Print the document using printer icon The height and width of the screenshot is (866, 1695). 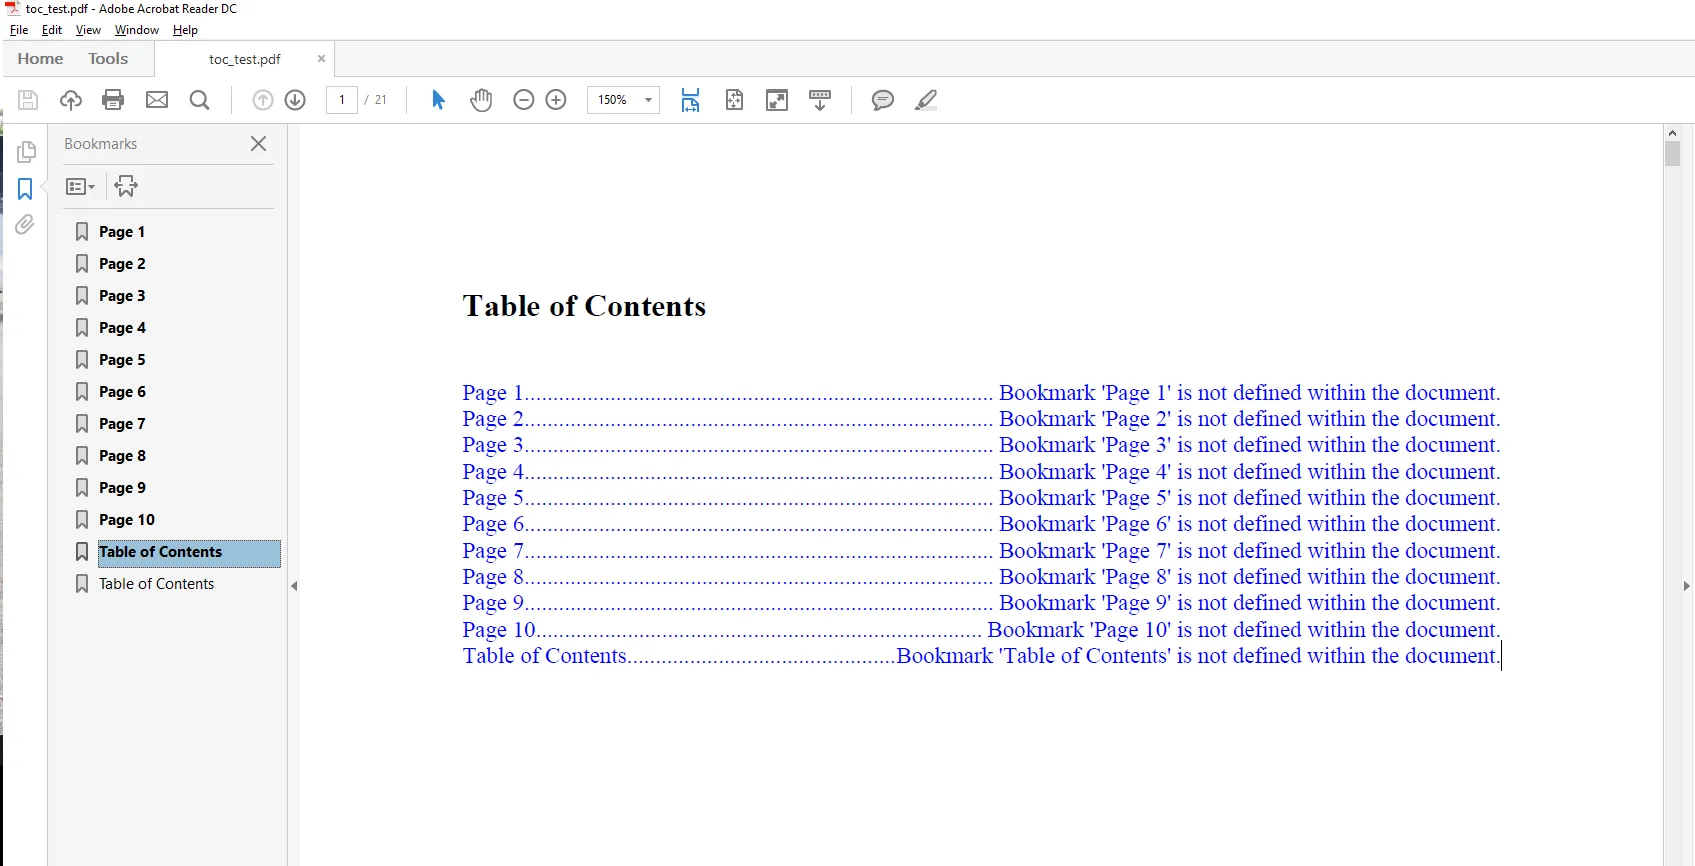coord(113,100)
